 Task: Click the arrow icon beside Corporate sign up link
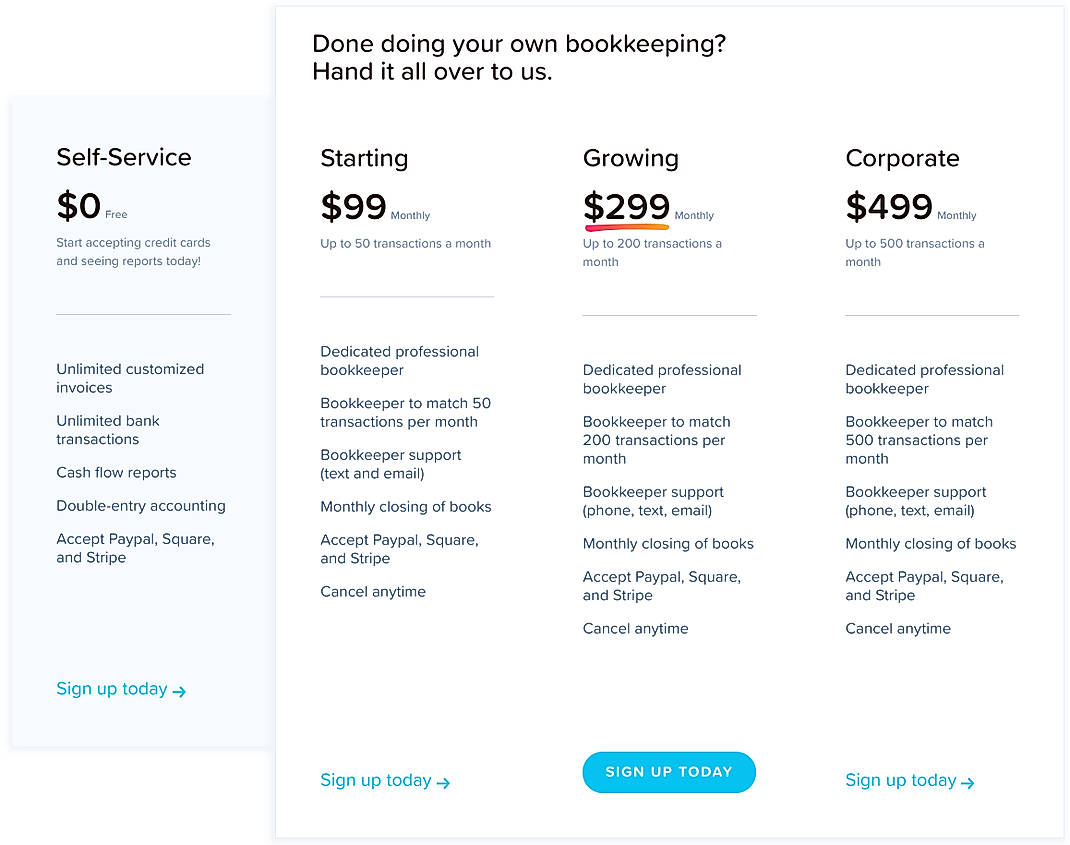pyautogui.click(x=970, y=782)
